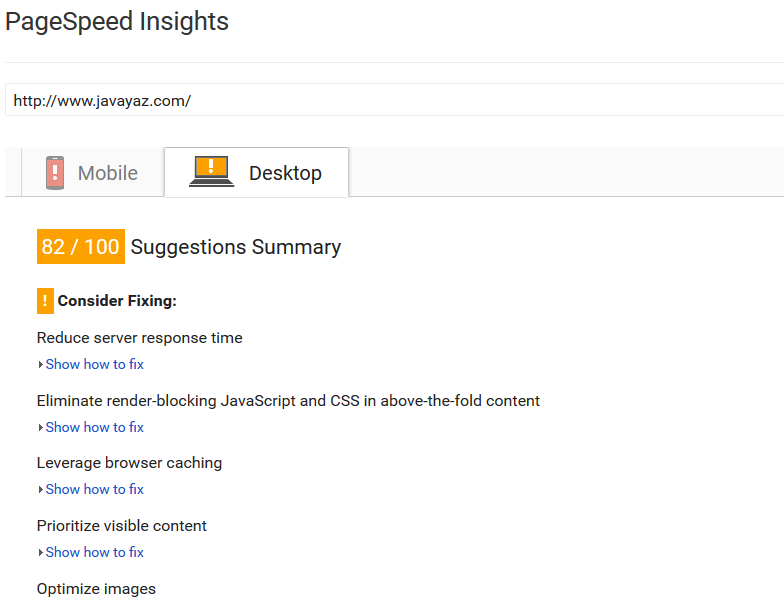Select the Desktop tab label
Viewport: 784px width, 598px height.
tap(285, 173)
